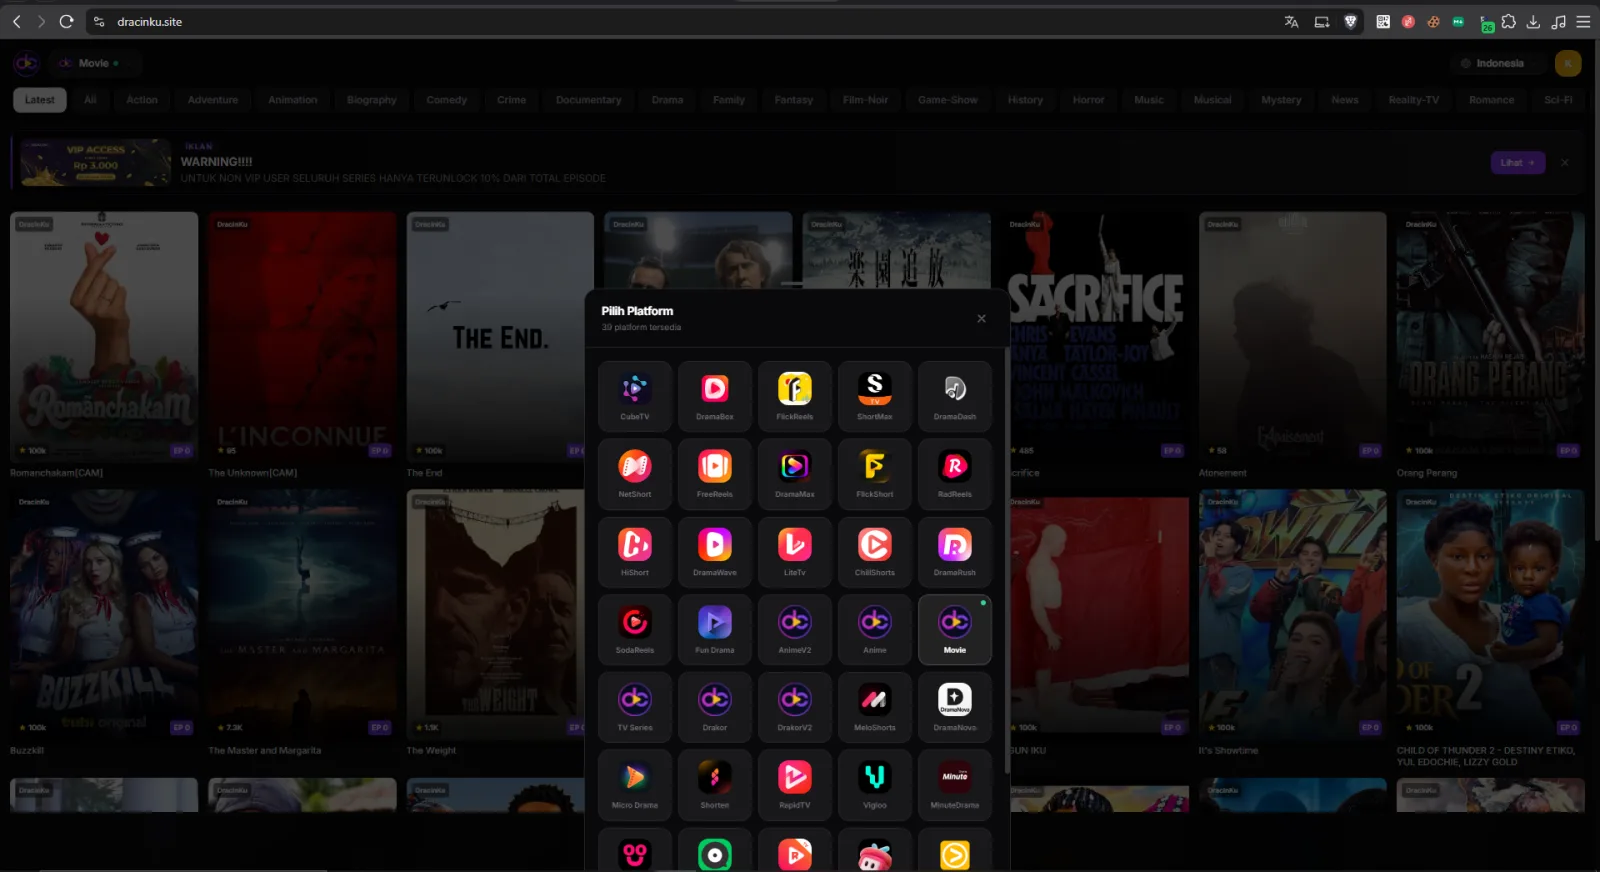Select the Fun Drama platform

[715, 630]
